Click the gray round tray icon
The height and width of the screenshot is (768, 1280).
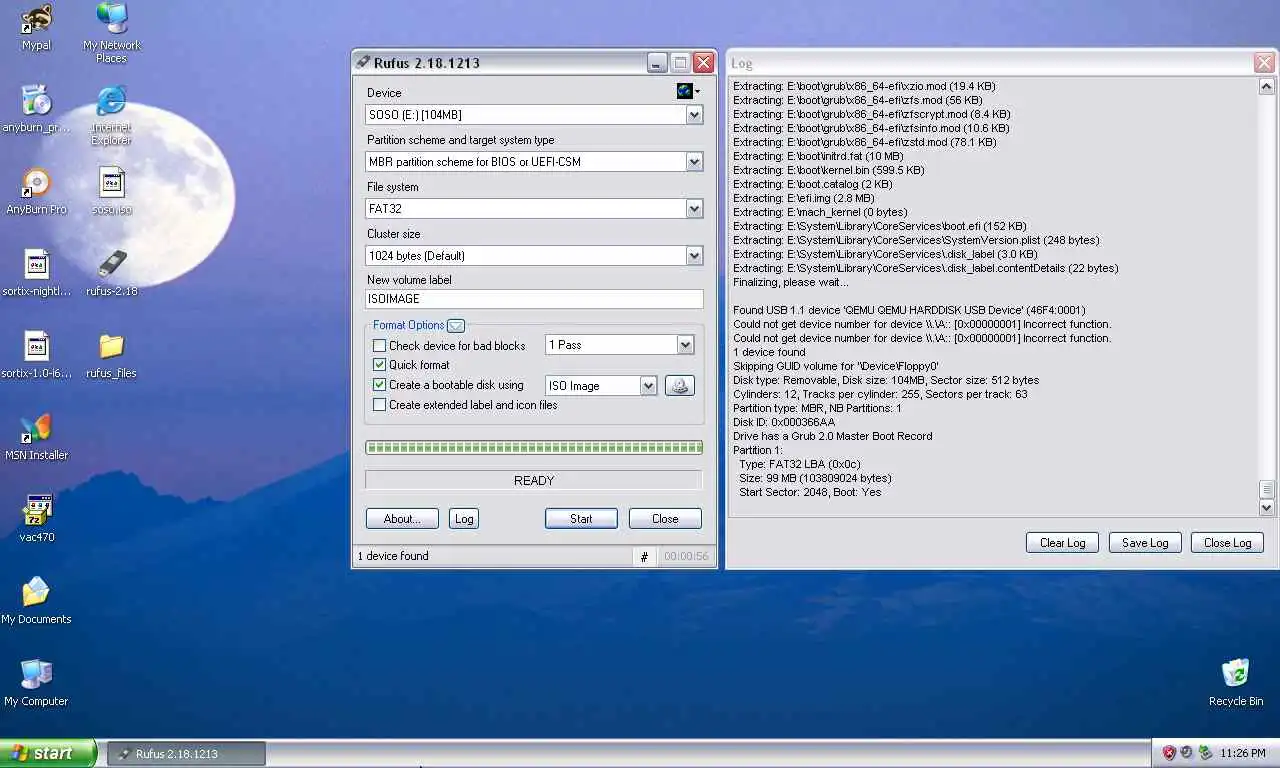pos(1187,753)
